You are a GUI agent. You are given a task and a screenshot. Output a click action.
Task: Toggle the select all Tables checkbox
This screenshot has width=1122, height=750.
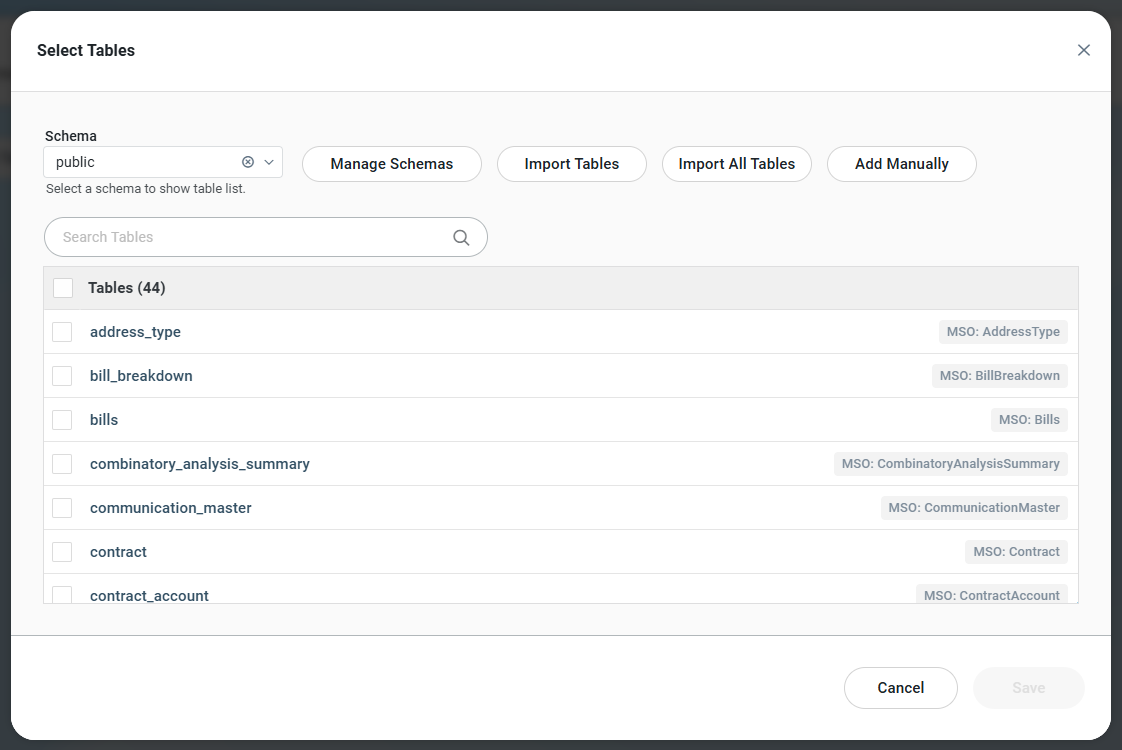(63, 288)
